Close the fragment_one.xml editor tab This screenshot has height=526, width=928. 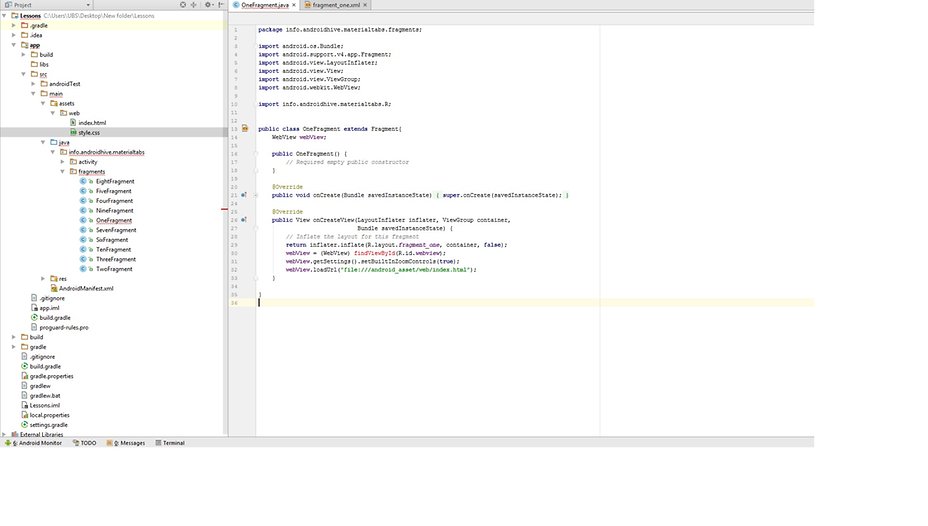pos(365,5)
